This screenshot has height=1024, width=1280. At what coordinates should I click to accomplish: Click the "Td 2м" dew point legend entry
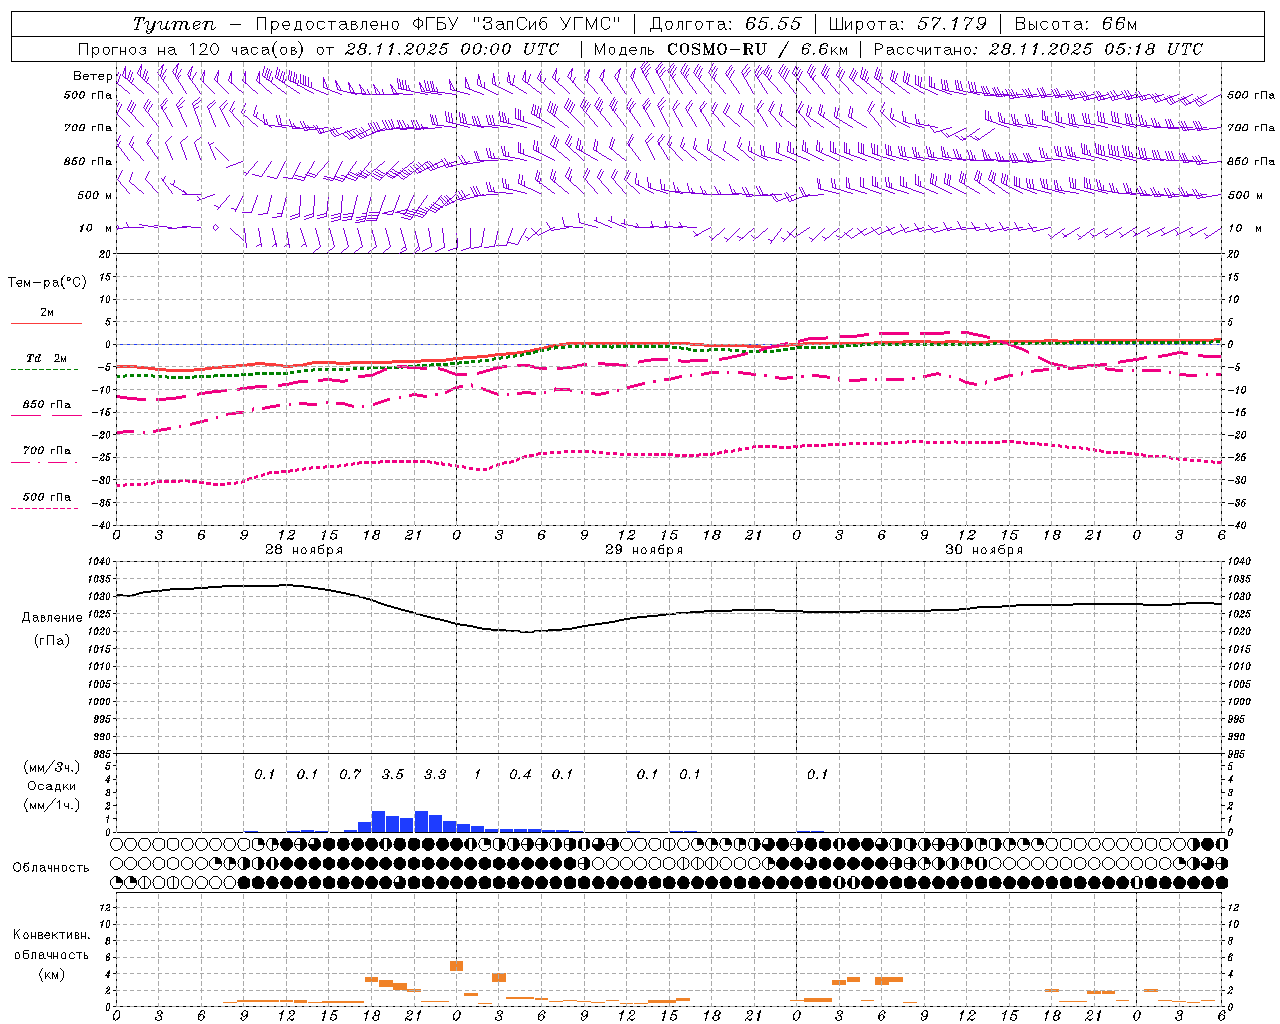pos(47,358)
